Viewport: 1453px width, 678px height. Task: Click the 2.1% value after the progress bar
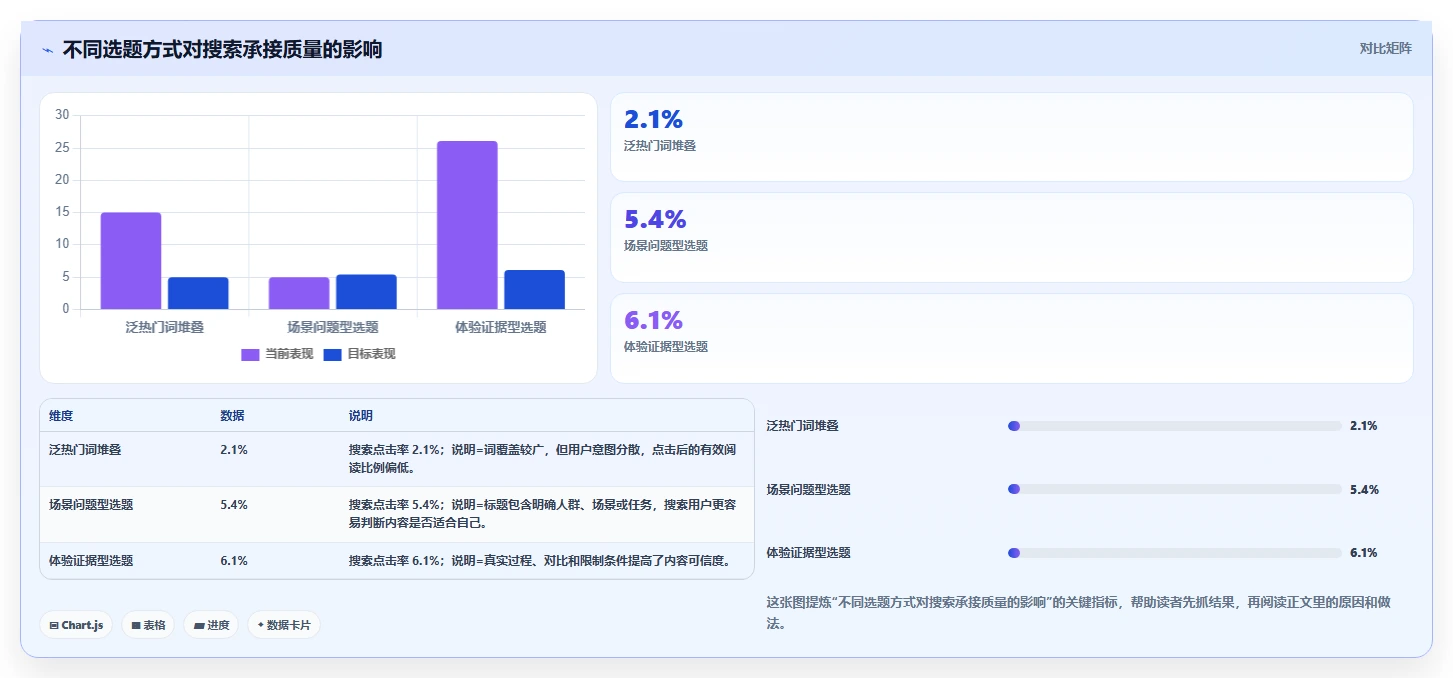point(1364,426)
